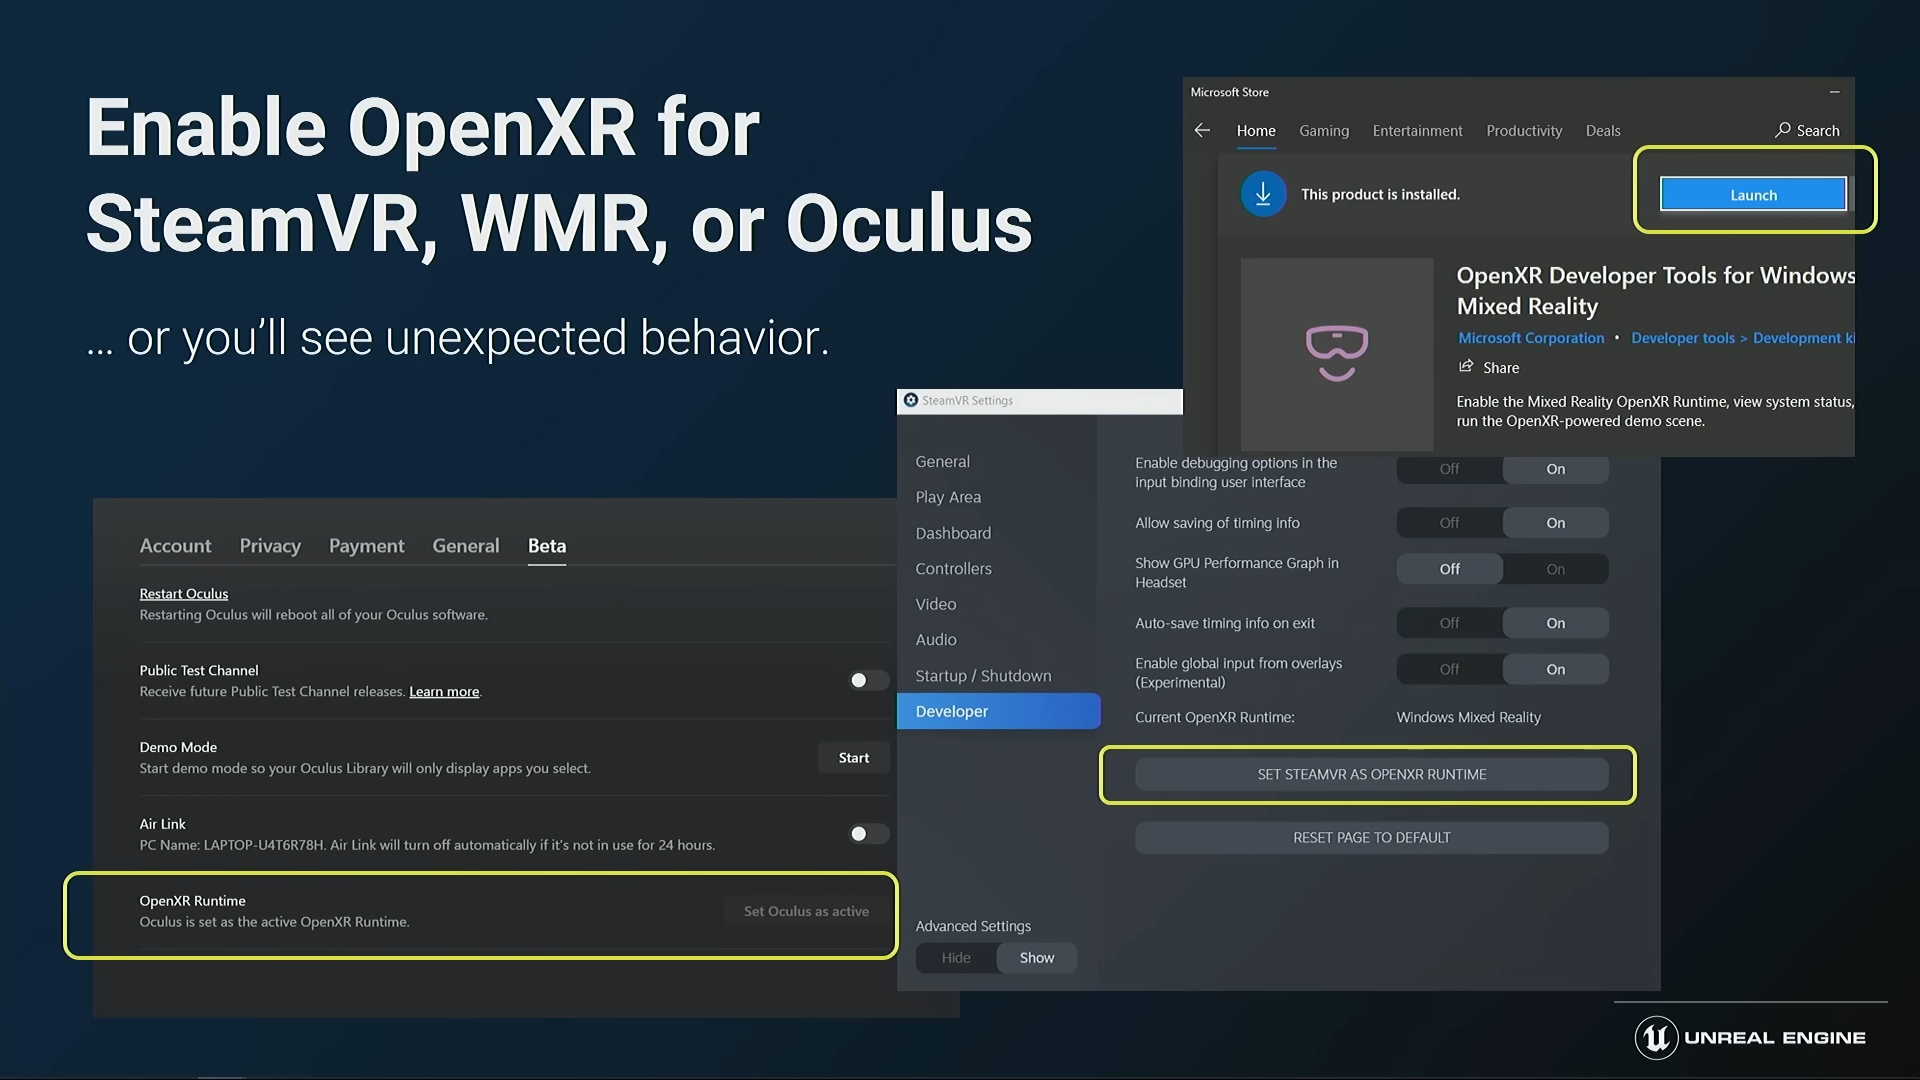
Task: Switch to the Gaming tab in Microsoft Store
Action: pos(1323,131)
